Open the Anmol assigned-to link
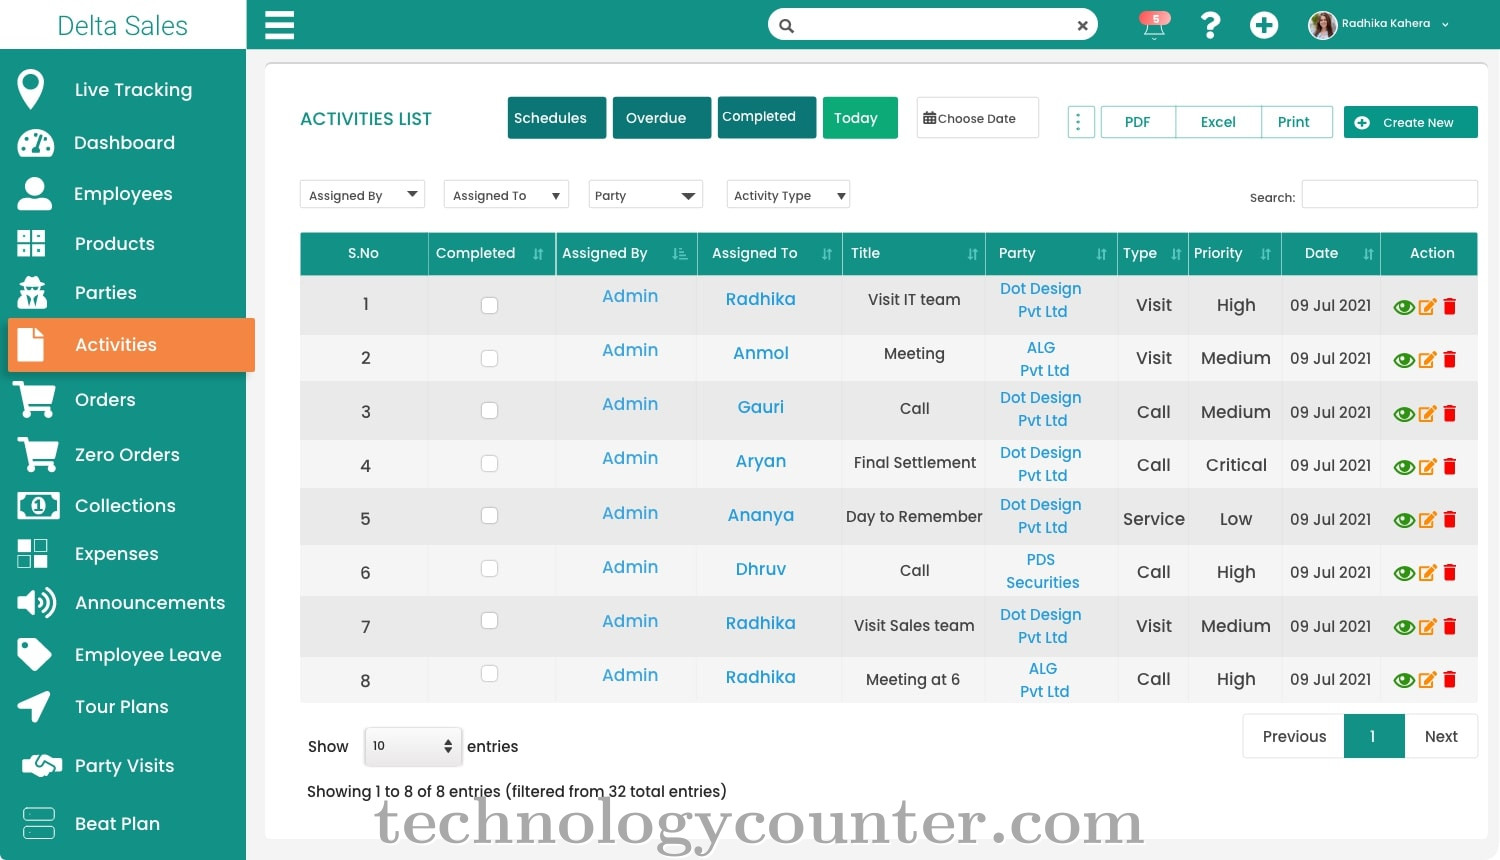Image resolution: width=1500 pixels, height=860 pixels. click(x=761, y=353)
